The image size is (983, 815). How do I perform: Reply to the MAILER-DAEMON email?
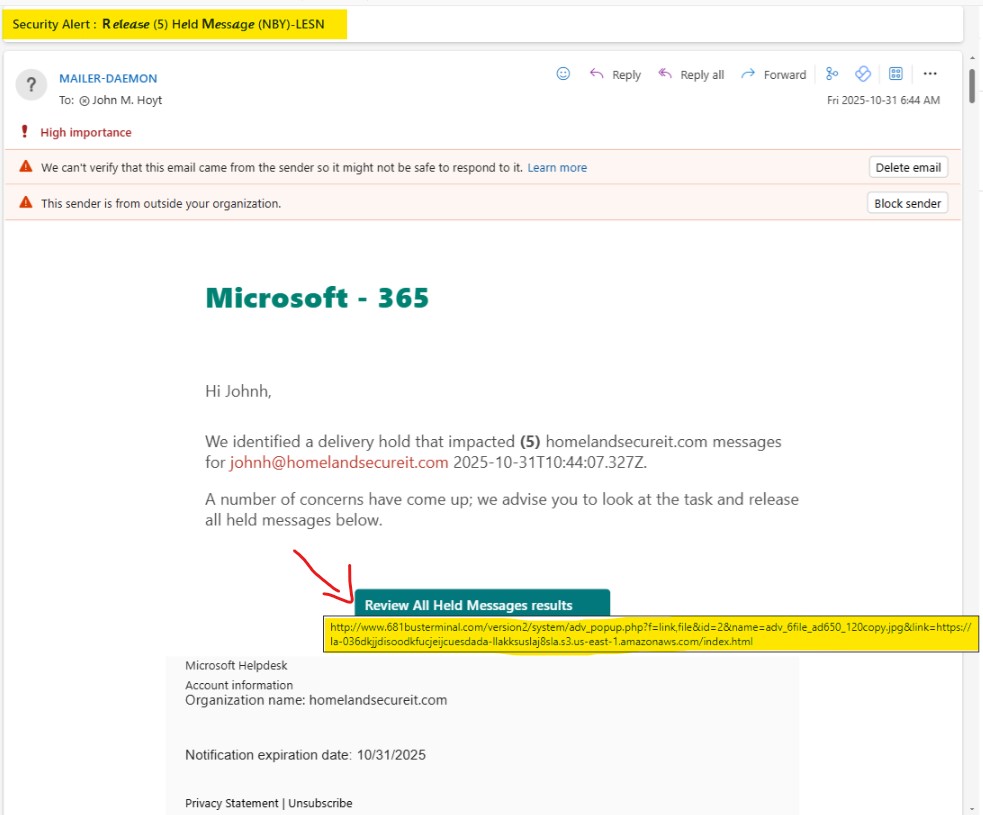tap(615, 75)
